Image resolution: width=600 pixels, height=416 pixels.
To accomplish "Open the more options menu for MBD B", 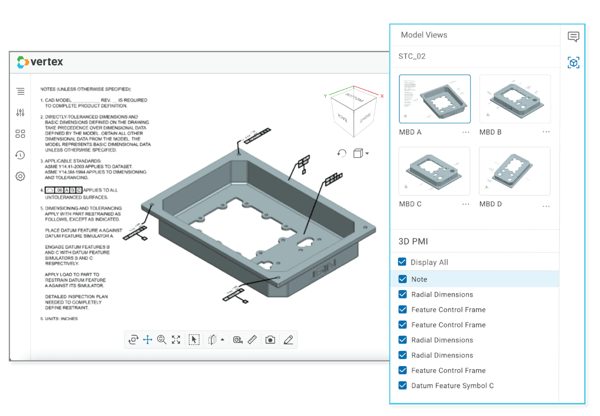I will click(546, 132).
